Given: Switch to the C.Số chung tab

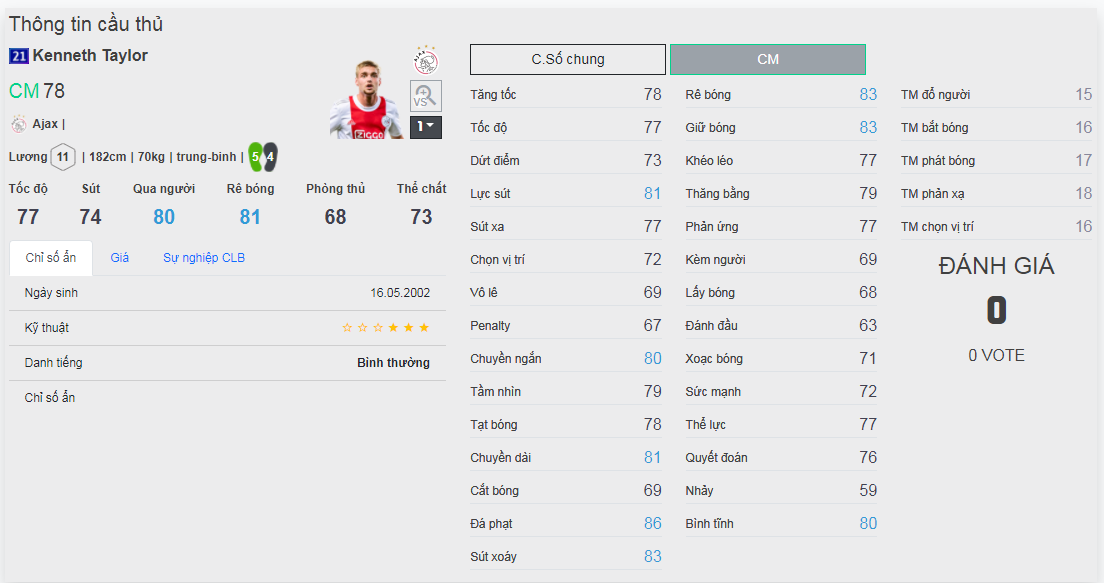Looking at the screenshot, I should pos(567,59).
